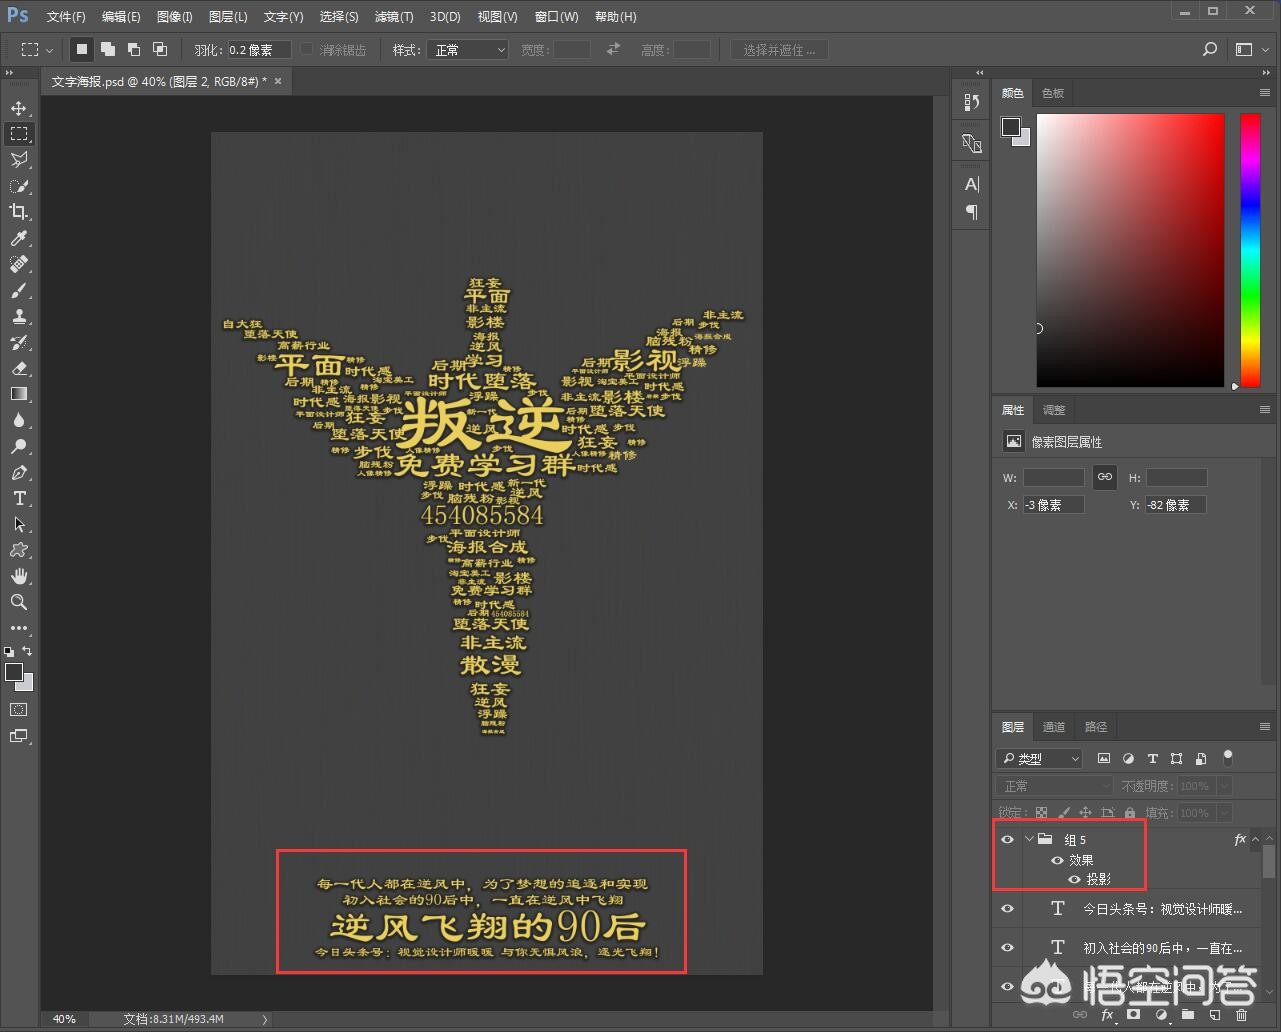The height and width of the screenshot is (1032, 1281).
Task: Click the 羽化 feather input field
Action: click(x=258, y=50)
